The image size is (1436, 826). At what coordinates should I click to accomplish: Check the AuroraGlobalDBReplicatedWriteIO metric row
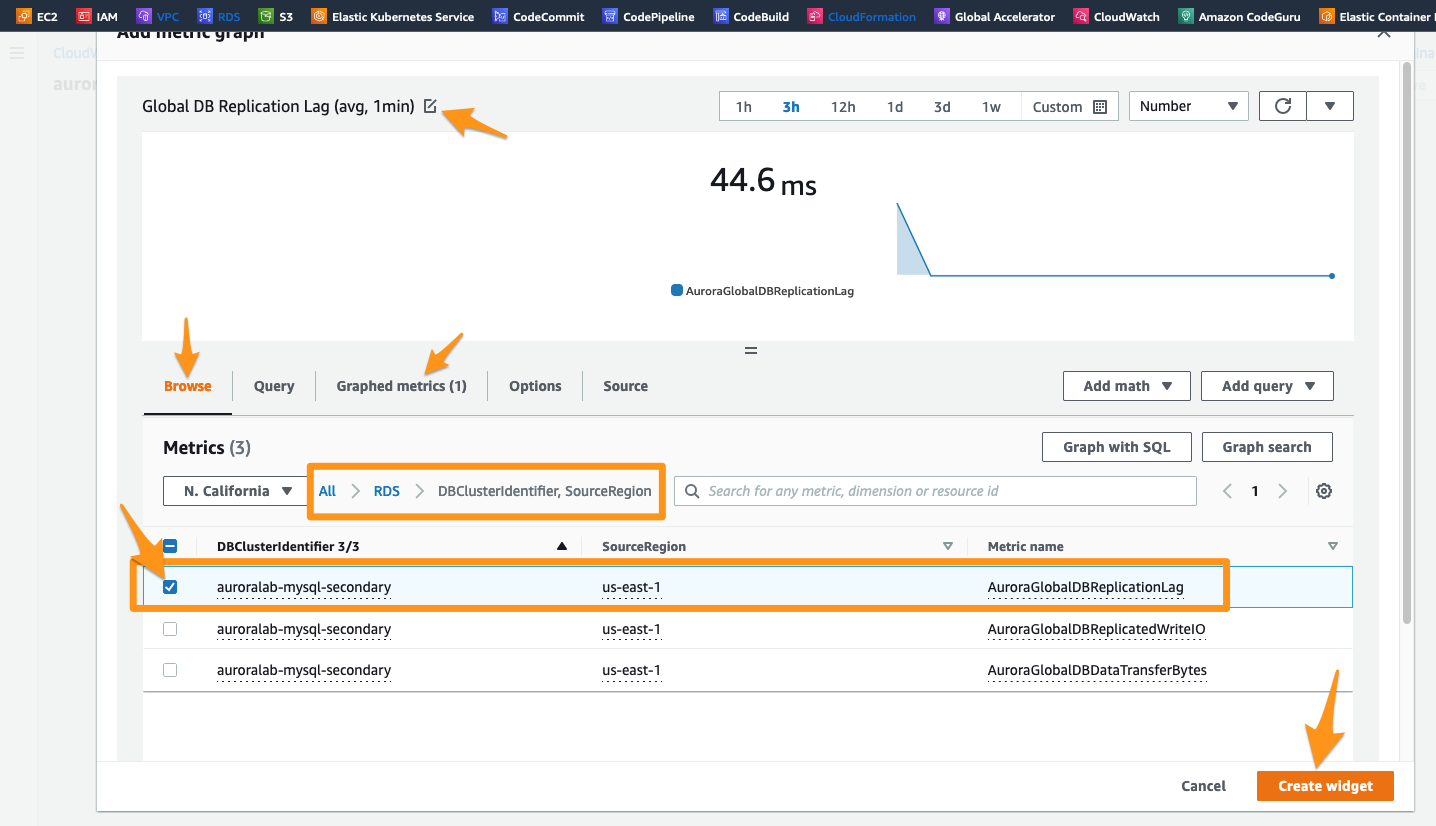click(x=170, y=629)
